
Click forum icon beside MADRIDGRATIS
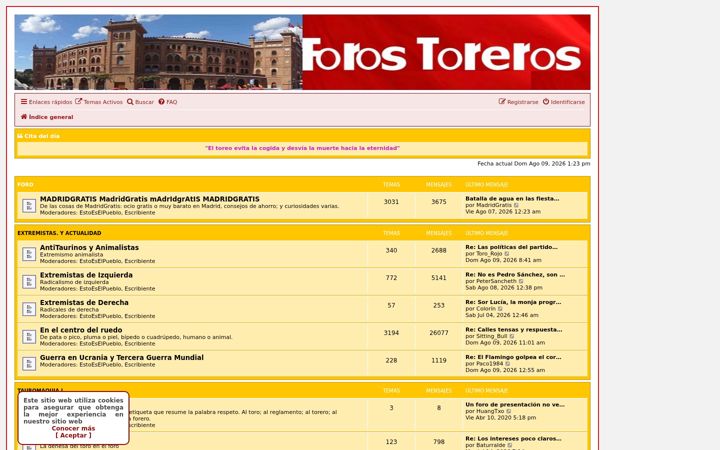pyautogui.click(x=29, y=205)
